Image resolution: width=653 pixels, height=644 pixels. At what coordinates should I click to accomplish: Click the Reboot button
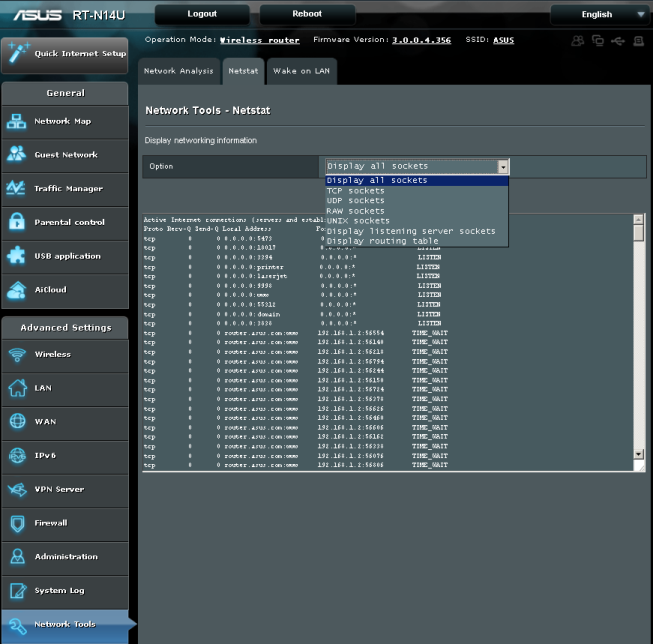(307, 14)
